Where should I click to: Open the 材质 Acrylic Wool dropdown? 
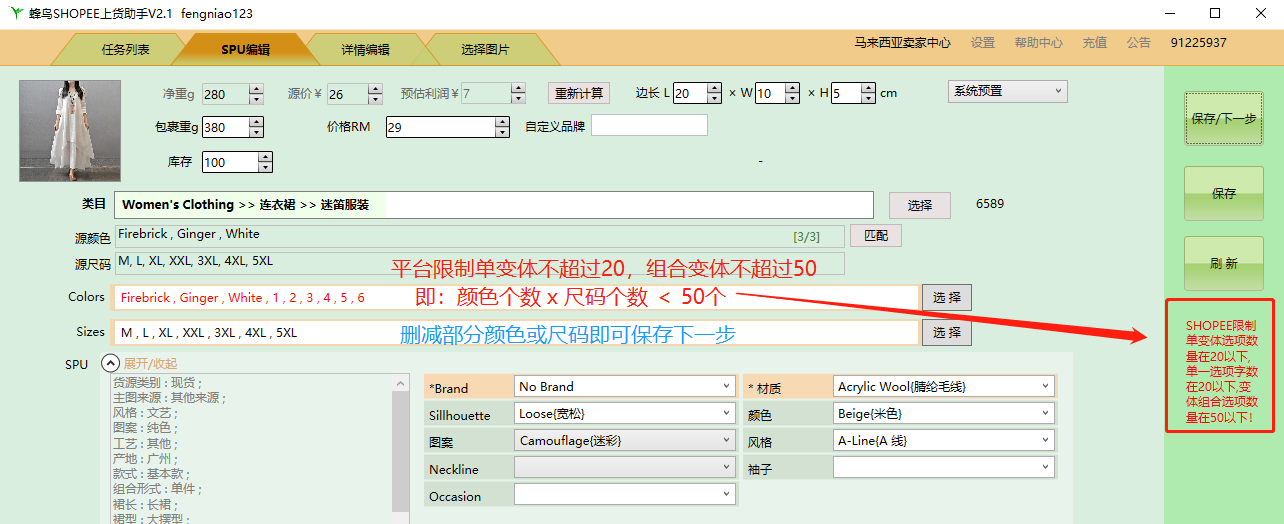click(x=944, y=386)
